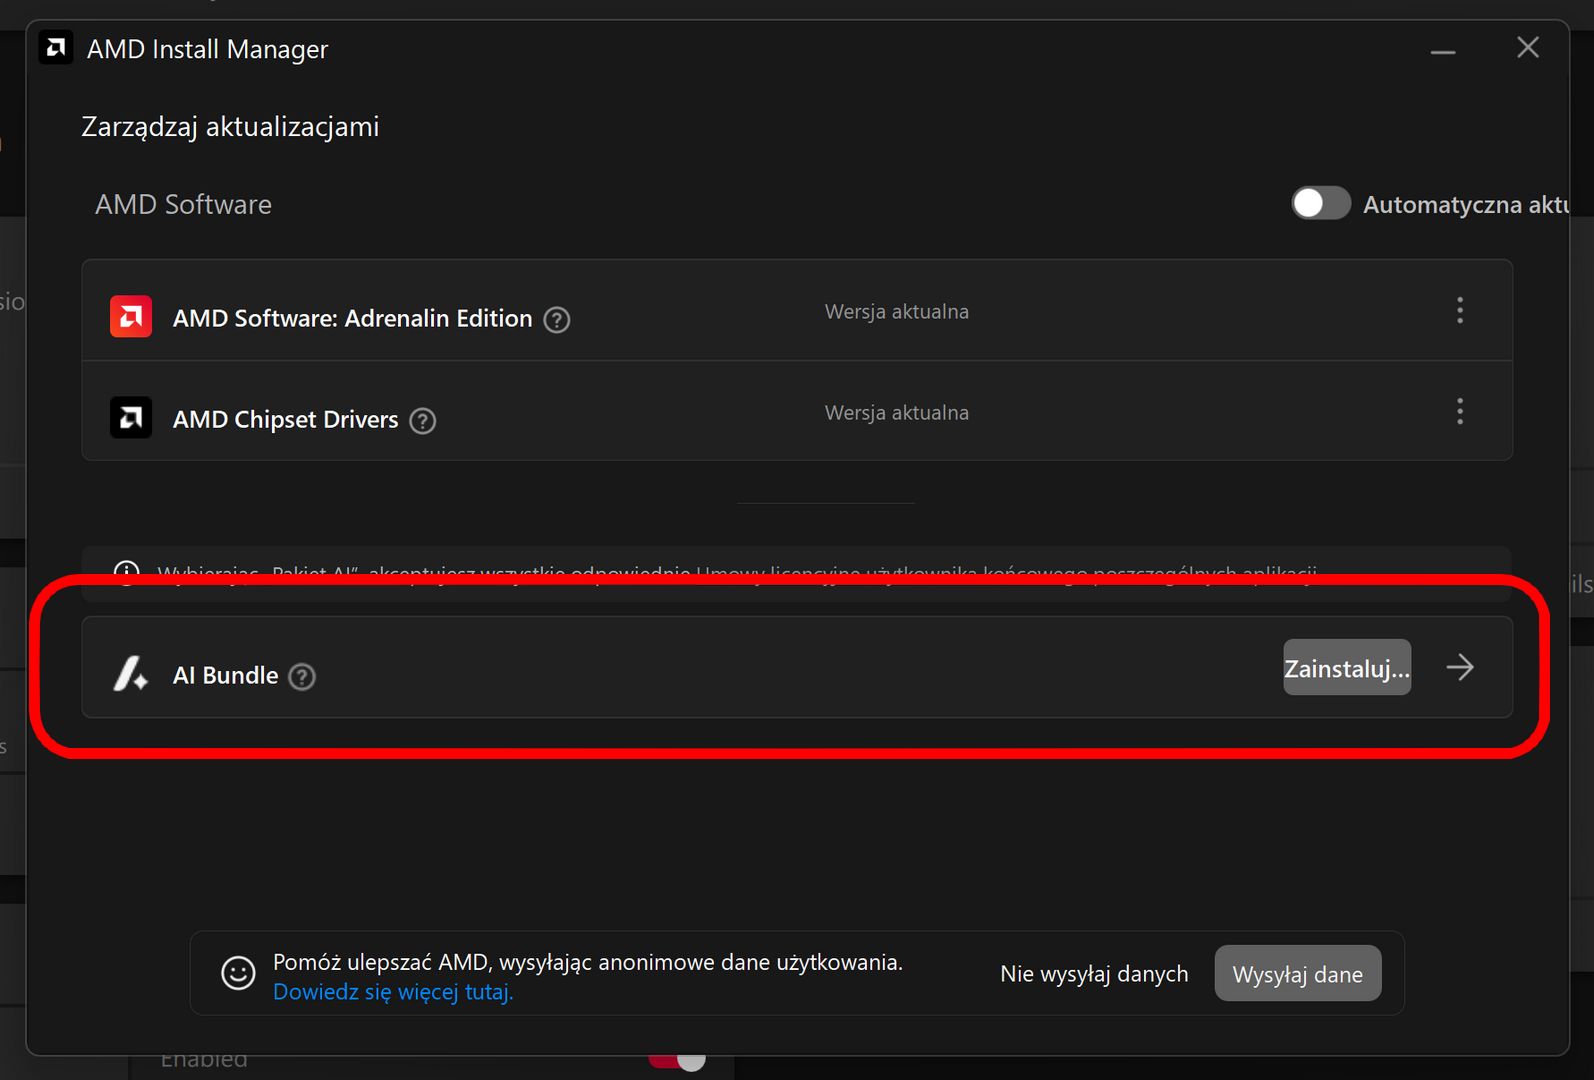Click the Zainstaluj button for AI Bundle
This screenshot has width=1594, height=1080.
tap(1347, 667)
